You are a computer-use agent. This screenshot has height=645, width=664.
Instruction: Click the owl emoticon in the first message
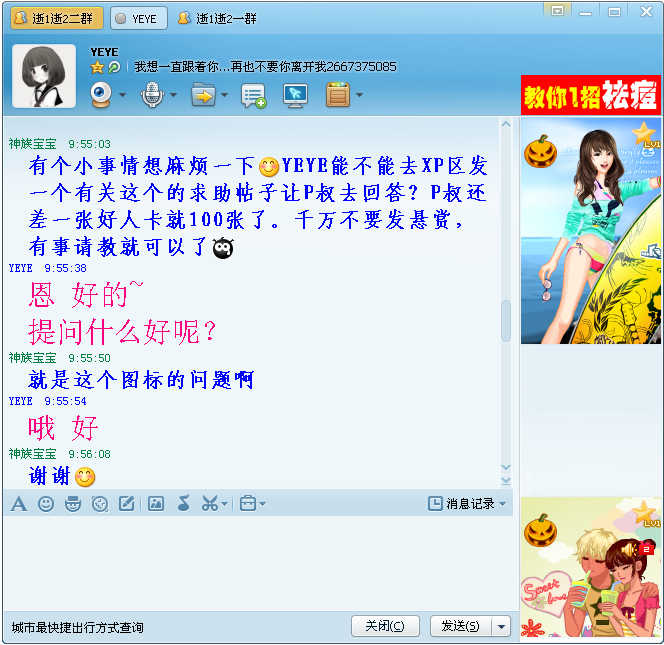point(223,248)
